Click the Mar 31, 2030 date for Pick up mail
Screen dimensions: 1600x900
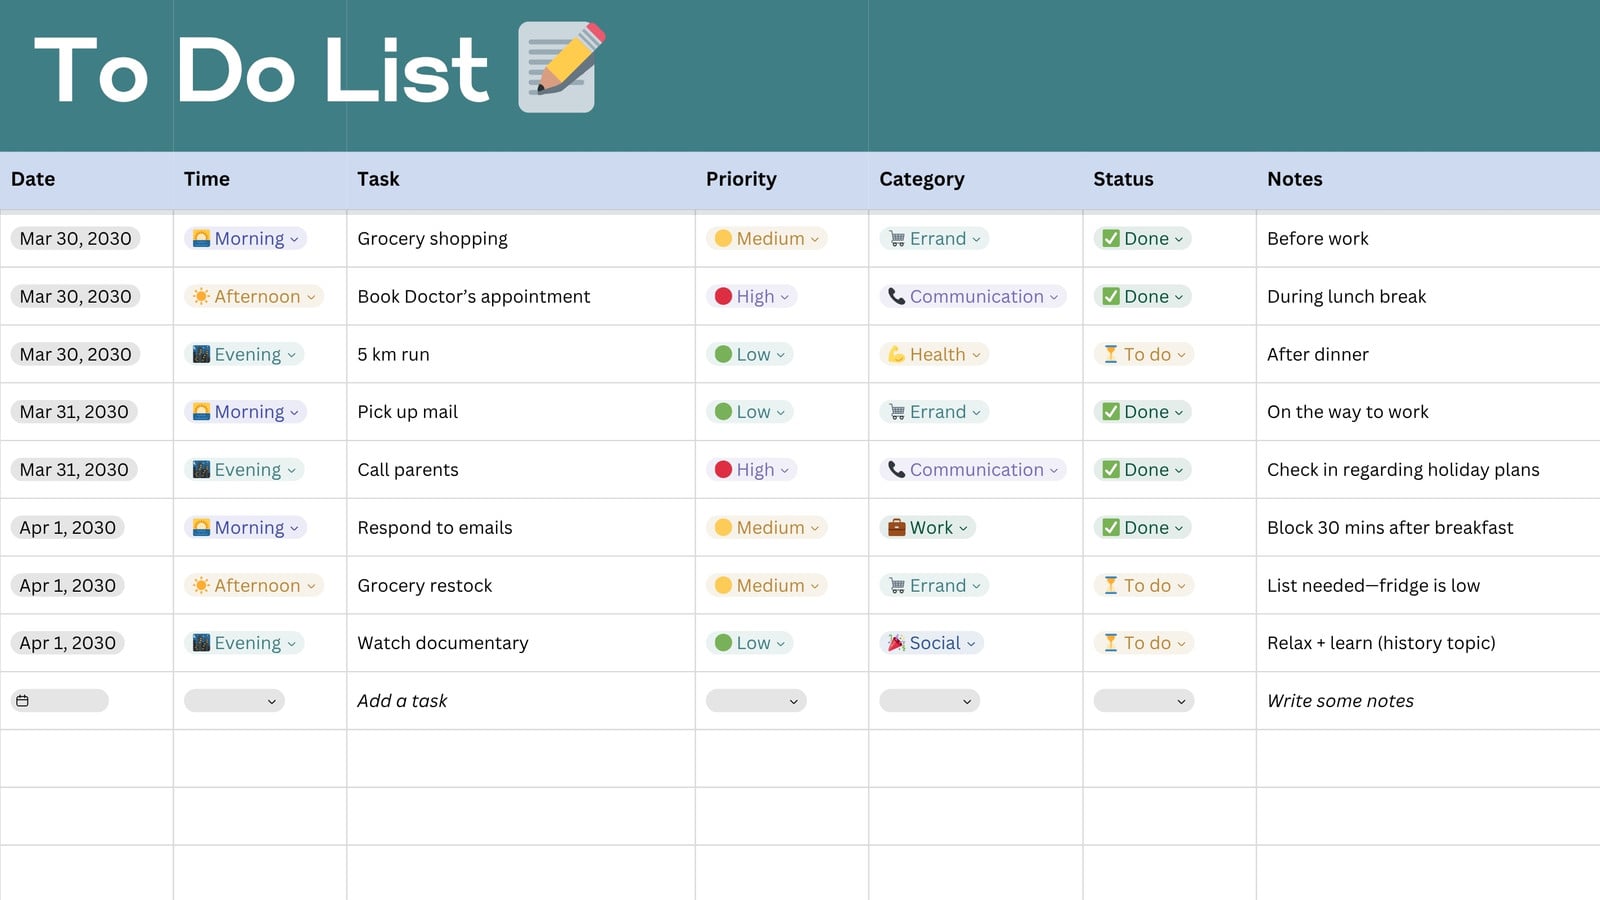click(x=74, y=411)
